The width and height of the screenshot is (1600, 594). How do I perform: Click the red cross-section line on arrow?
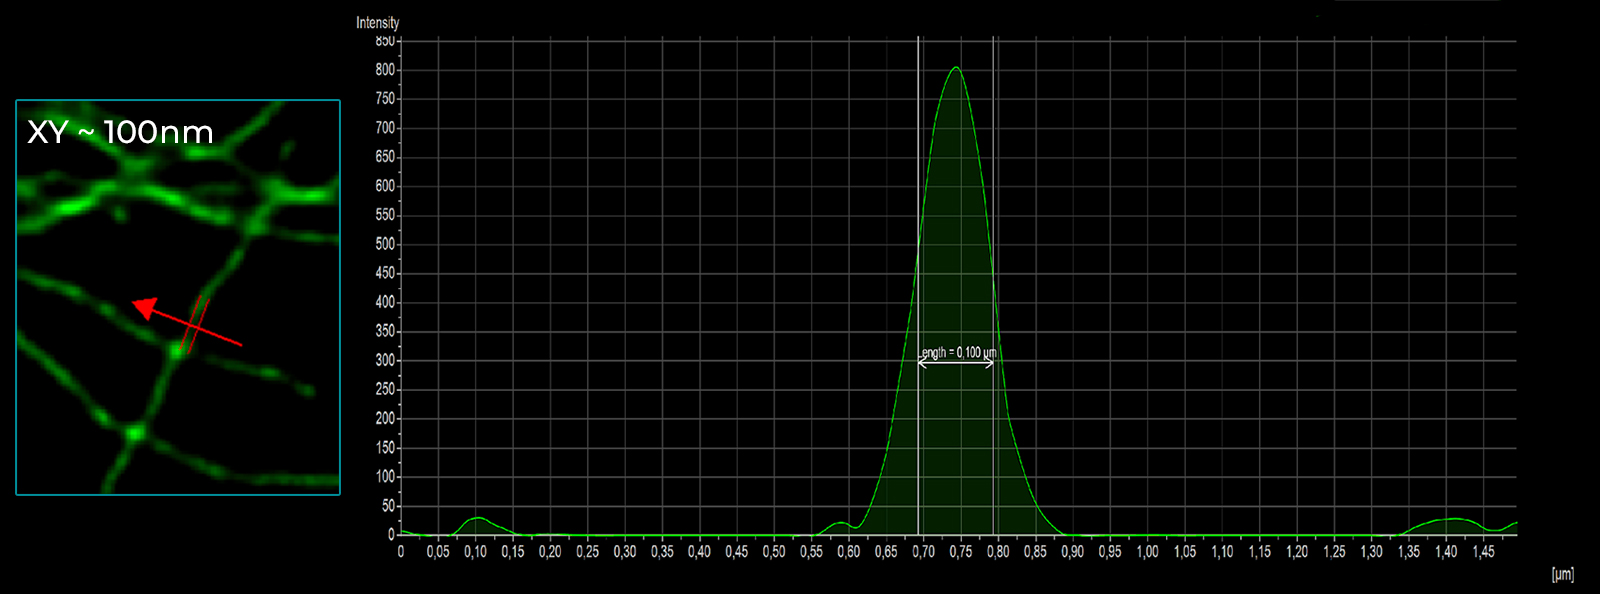[196, 324]
